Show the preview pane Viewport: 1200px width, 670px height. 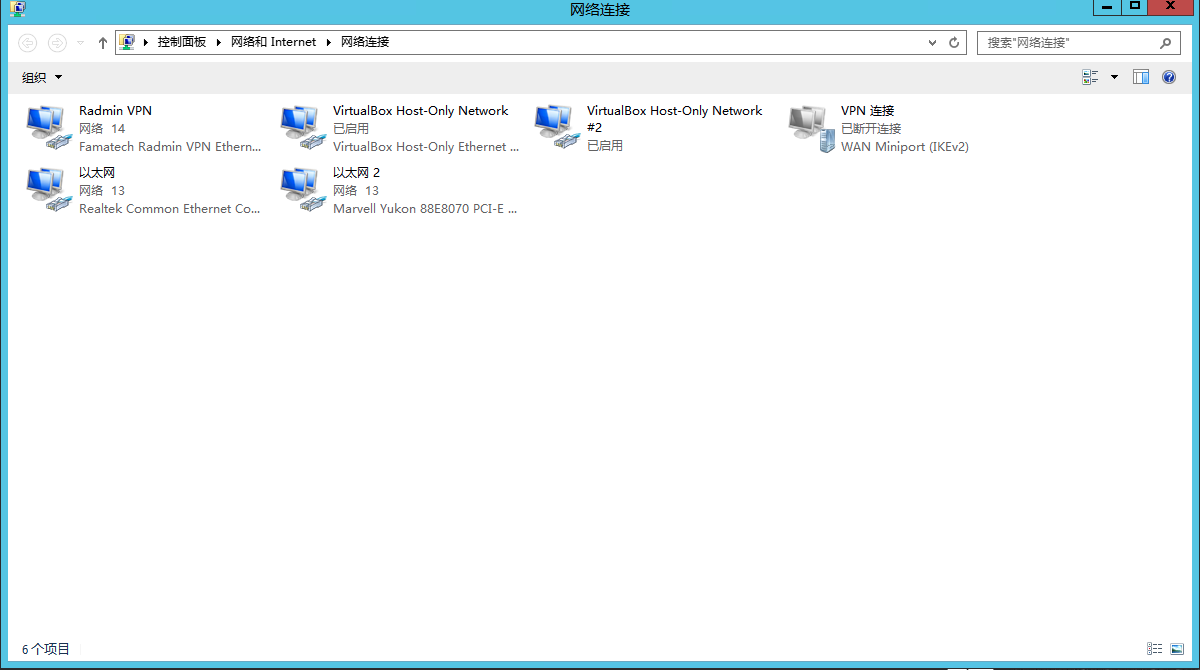click(x=1141, y=77)
